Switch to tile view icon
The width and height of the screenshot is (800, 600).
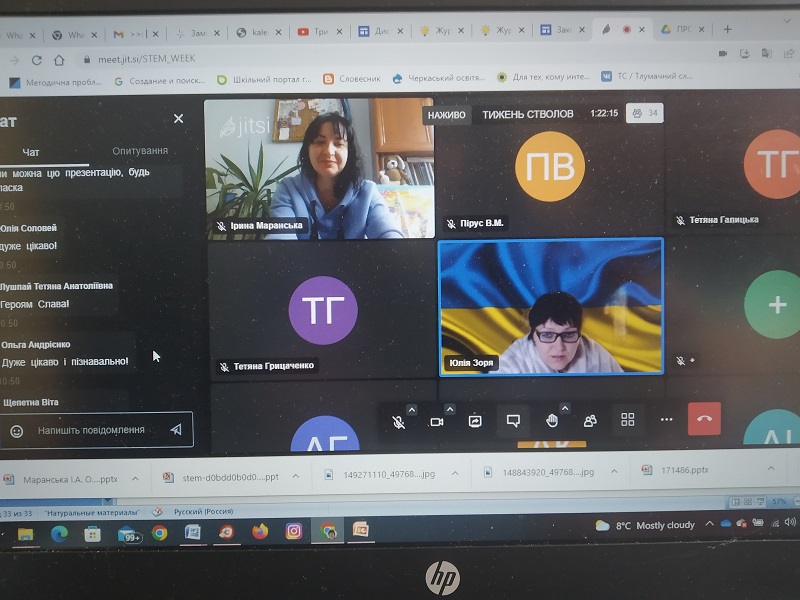pos(628,420)
